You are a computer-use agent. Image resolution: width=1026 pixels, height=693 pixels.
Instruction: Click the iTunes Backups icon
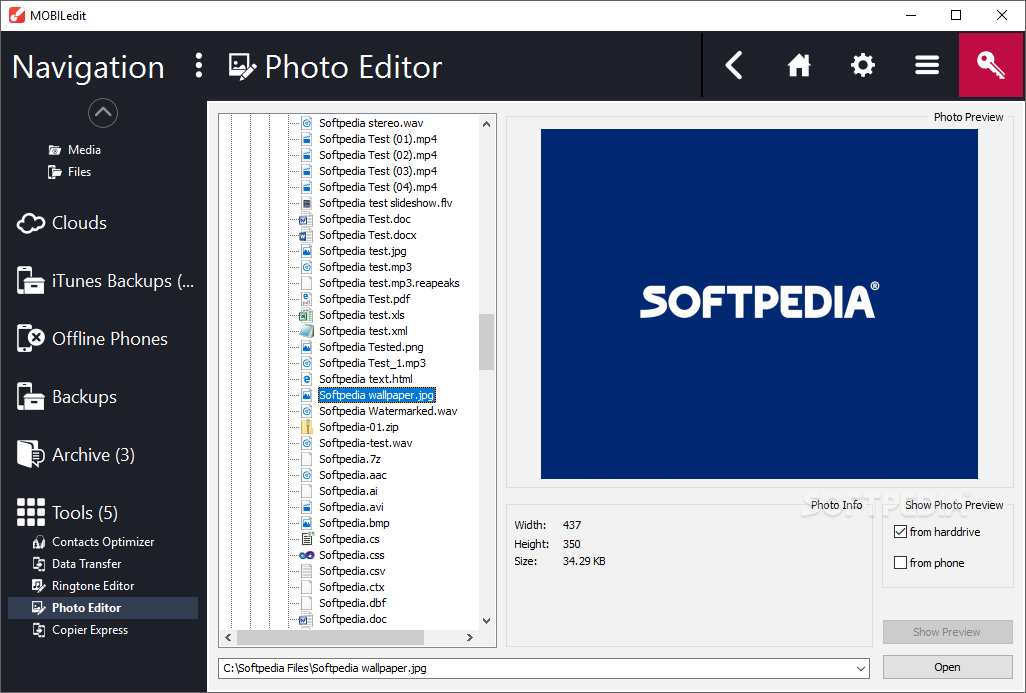[31, 281]
